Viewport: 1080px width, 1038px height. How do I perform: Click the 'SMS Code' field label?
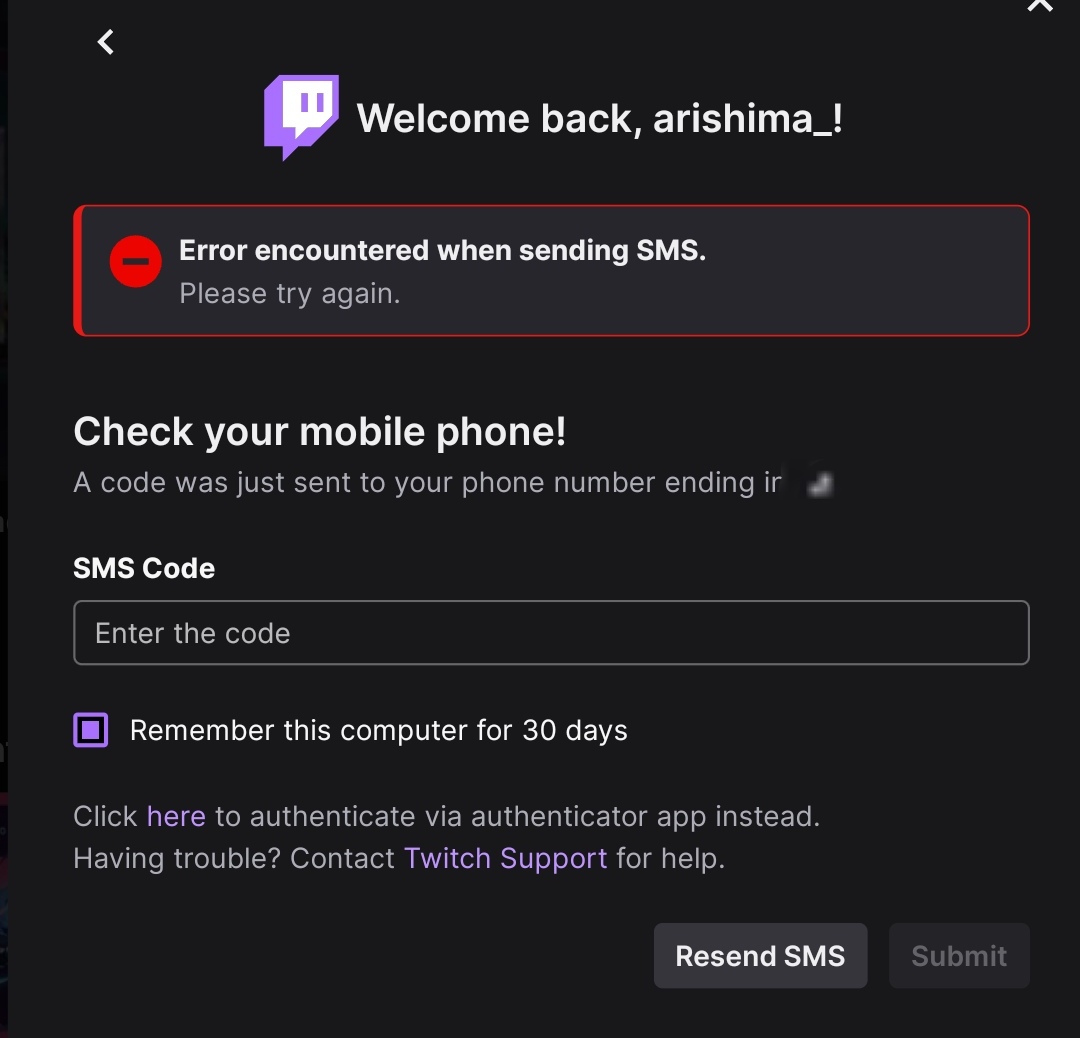click(x=144, y=568)
